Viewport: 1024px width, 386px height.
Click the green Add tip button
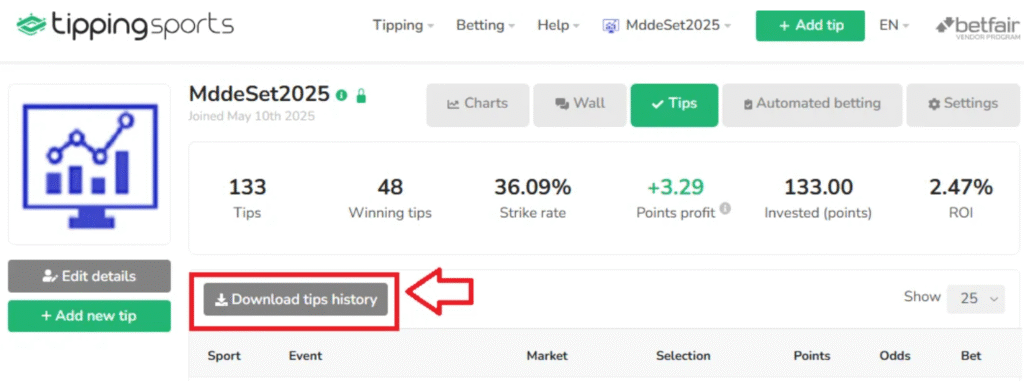810,25
